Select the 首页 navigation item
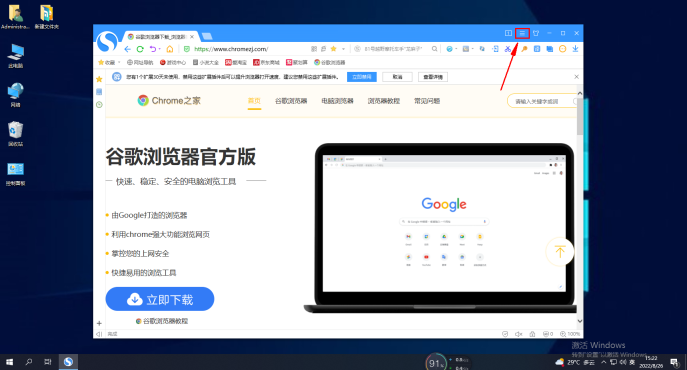Screen dimensions: 687x370 pos(254,101)
